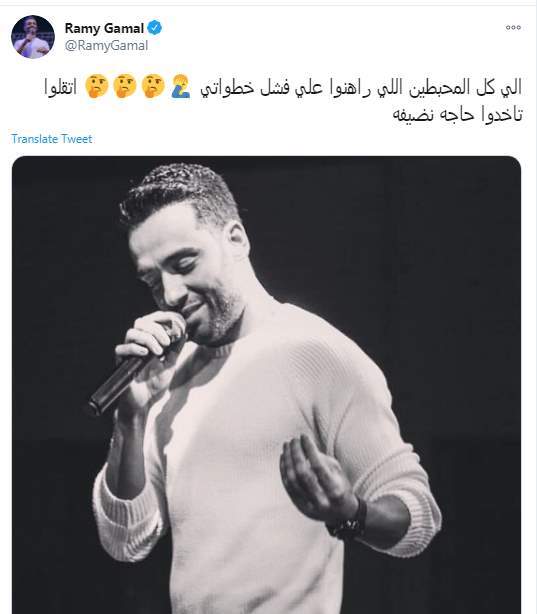Click the blue verified badge beside Ramy Gamal
This screenshot has width=537, height=614.
click(155, 28)
